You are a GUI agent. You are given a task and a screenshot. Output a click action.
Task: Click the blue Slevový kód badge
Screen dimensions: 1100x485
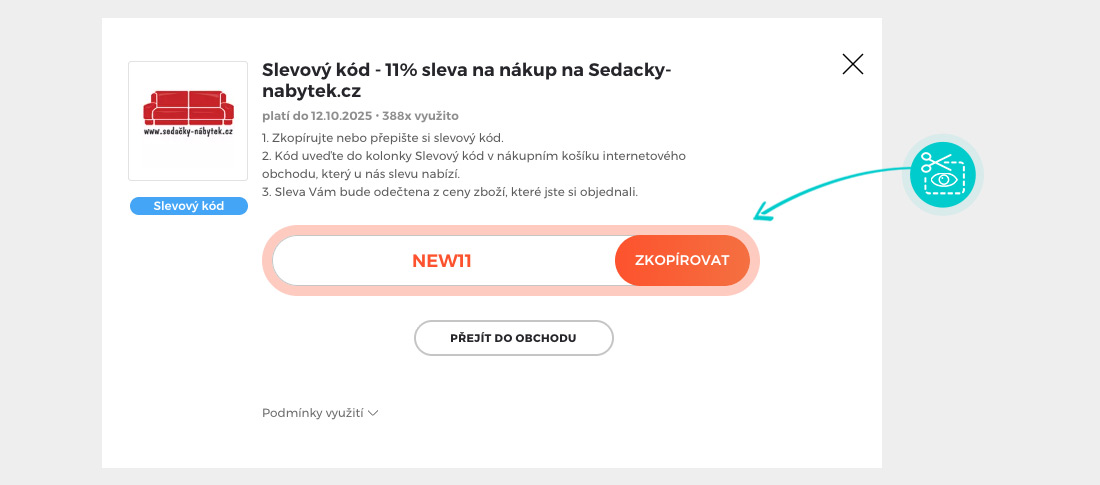(188, 206)
